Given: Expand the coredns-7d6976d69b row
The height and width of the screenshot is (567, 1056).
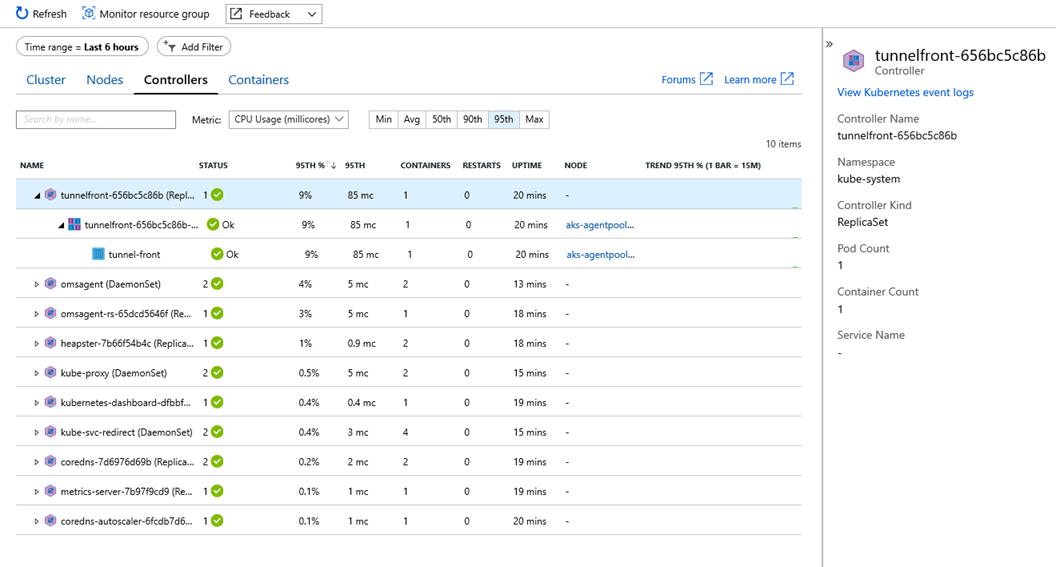Looking at the screenshot, I should [x=36, y=462].
